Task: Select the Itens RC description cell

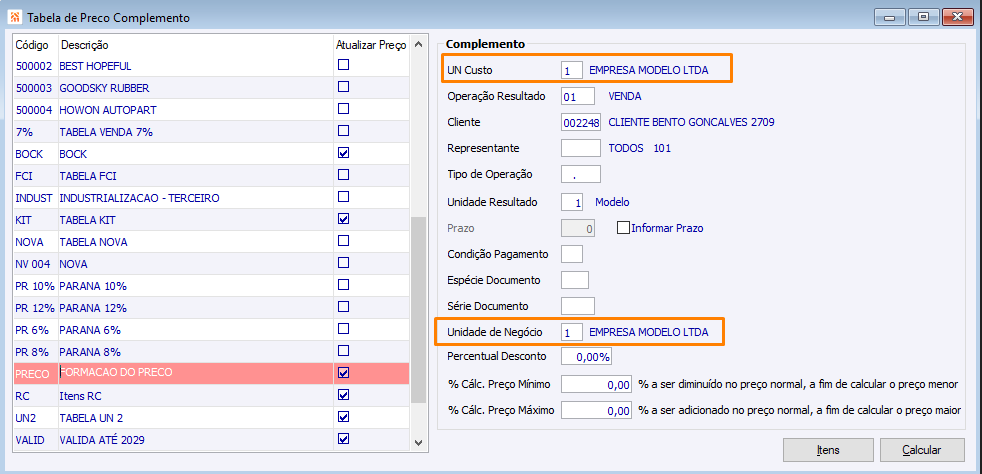Action: [196, 396]
